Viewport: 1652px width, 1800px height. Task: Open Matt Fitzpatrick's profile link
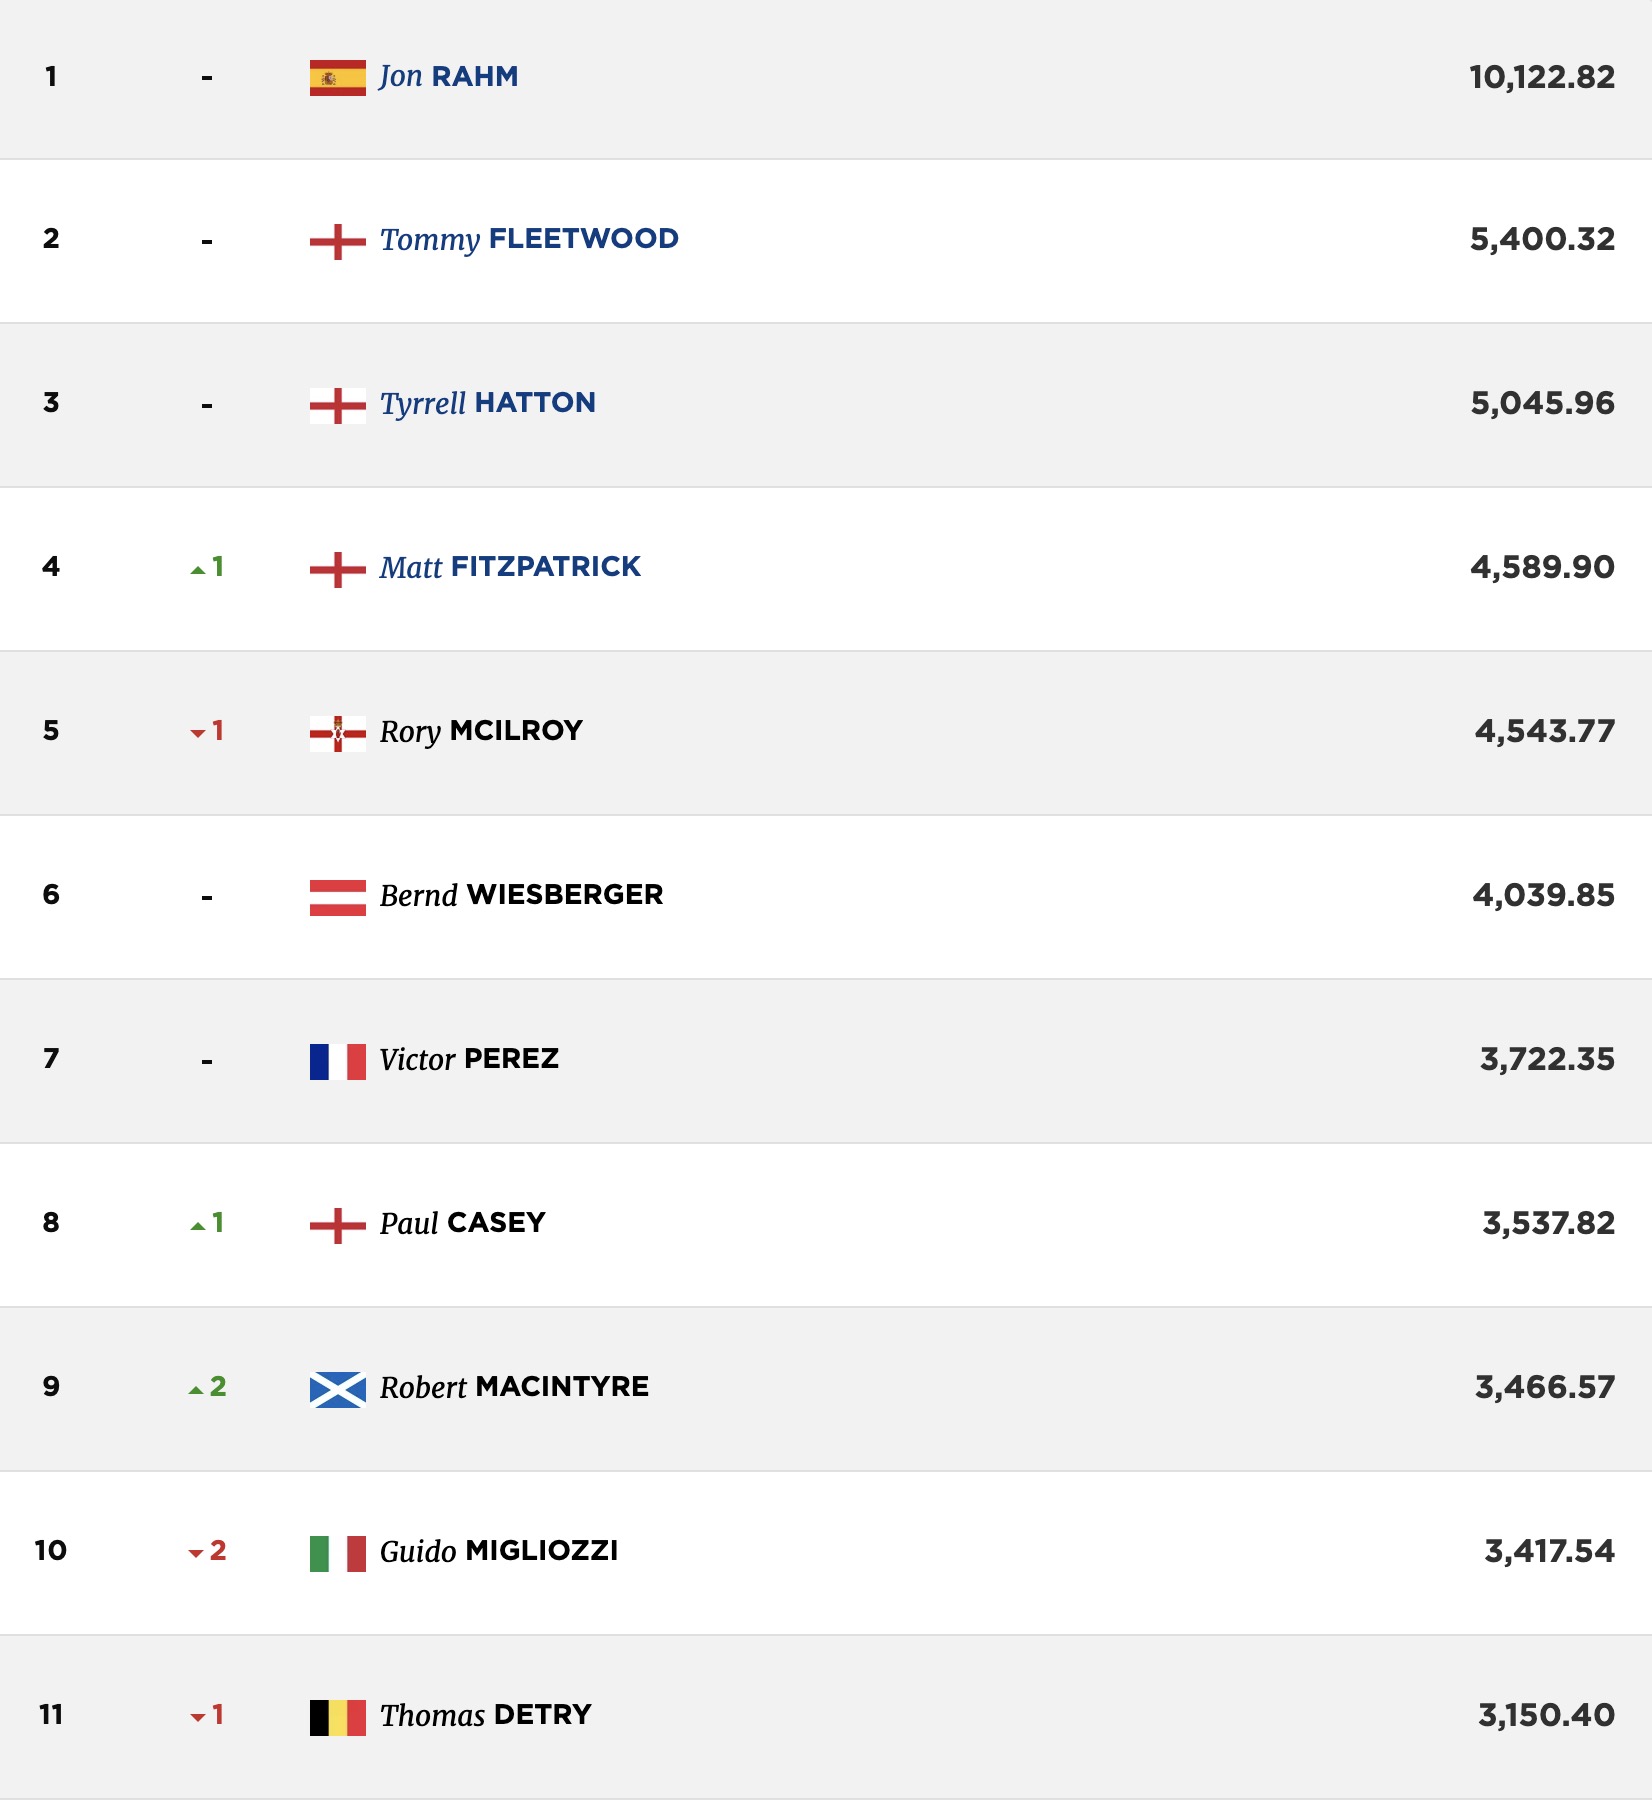pyautogui.click(x=510, y=567)
